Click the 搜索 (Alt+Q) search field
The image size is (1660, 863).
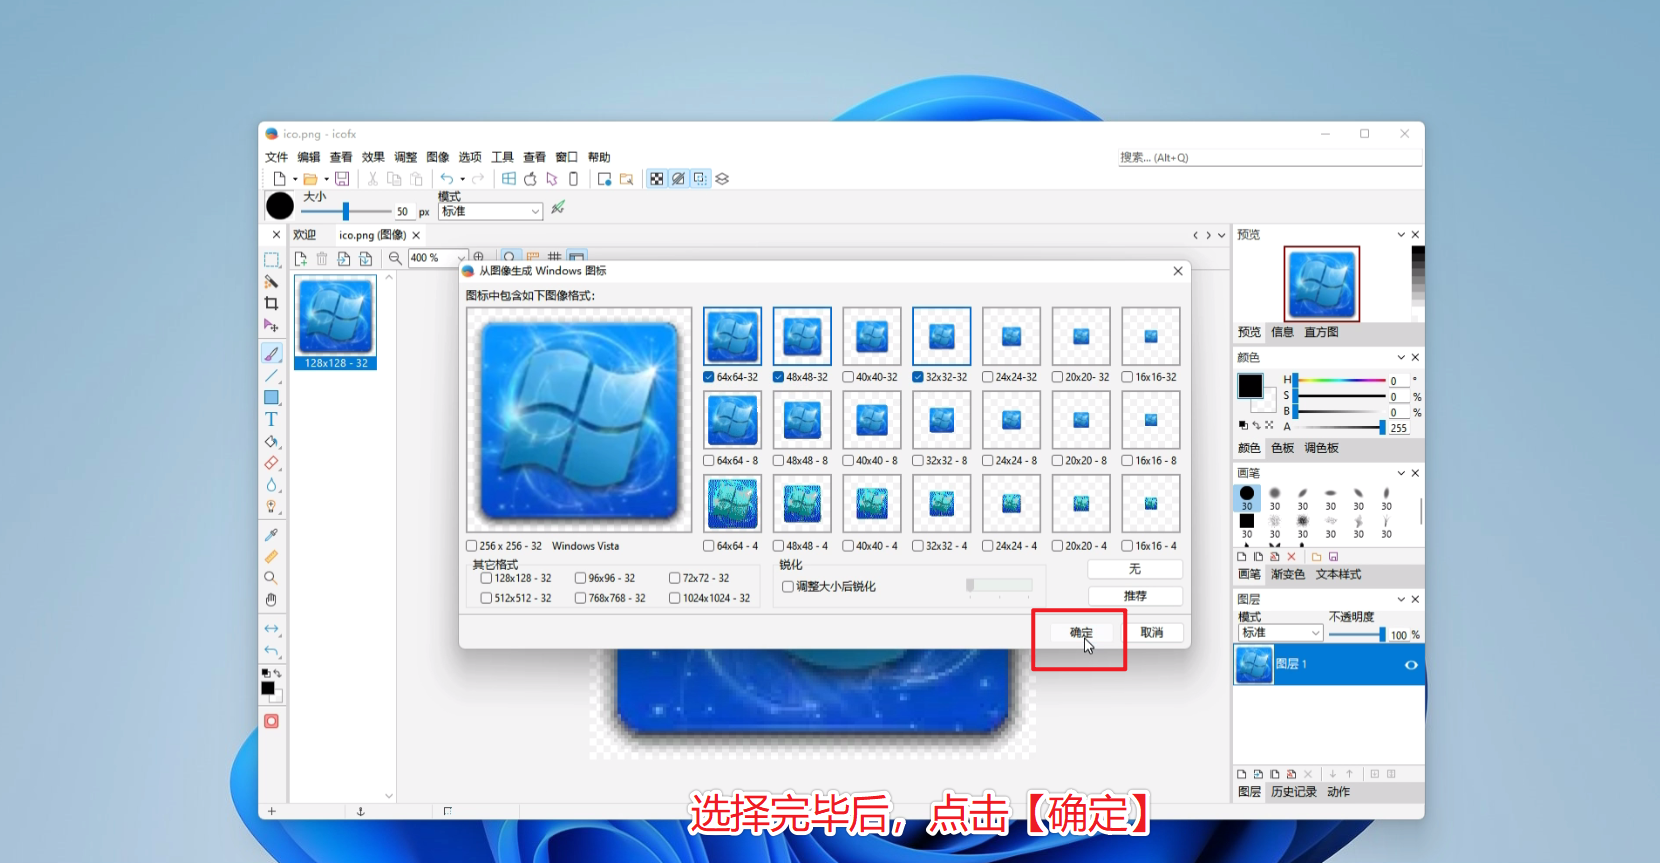1270,158
